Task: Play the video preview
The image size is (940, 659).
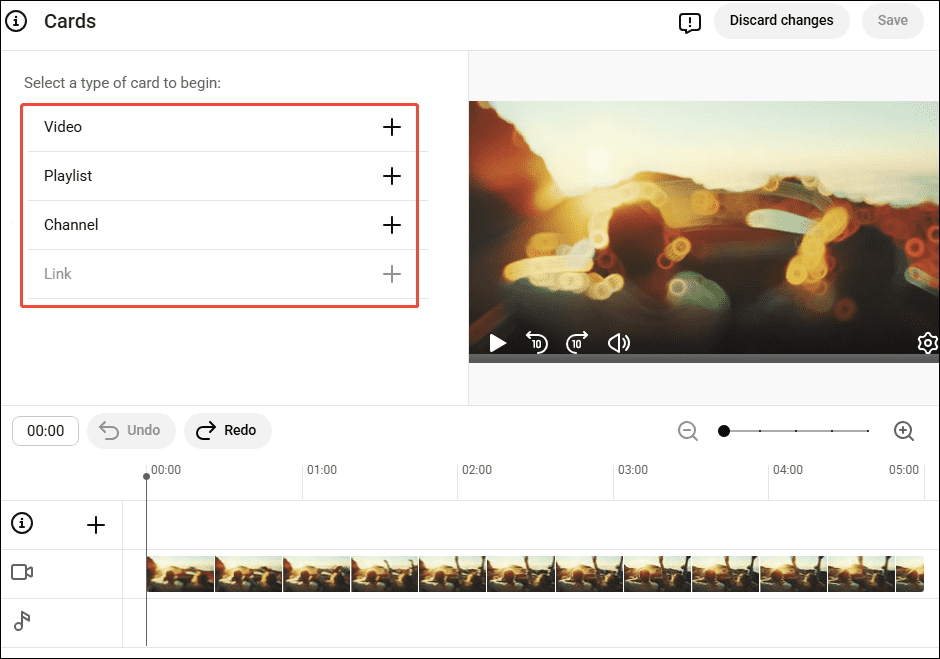Action: point(497,343)
